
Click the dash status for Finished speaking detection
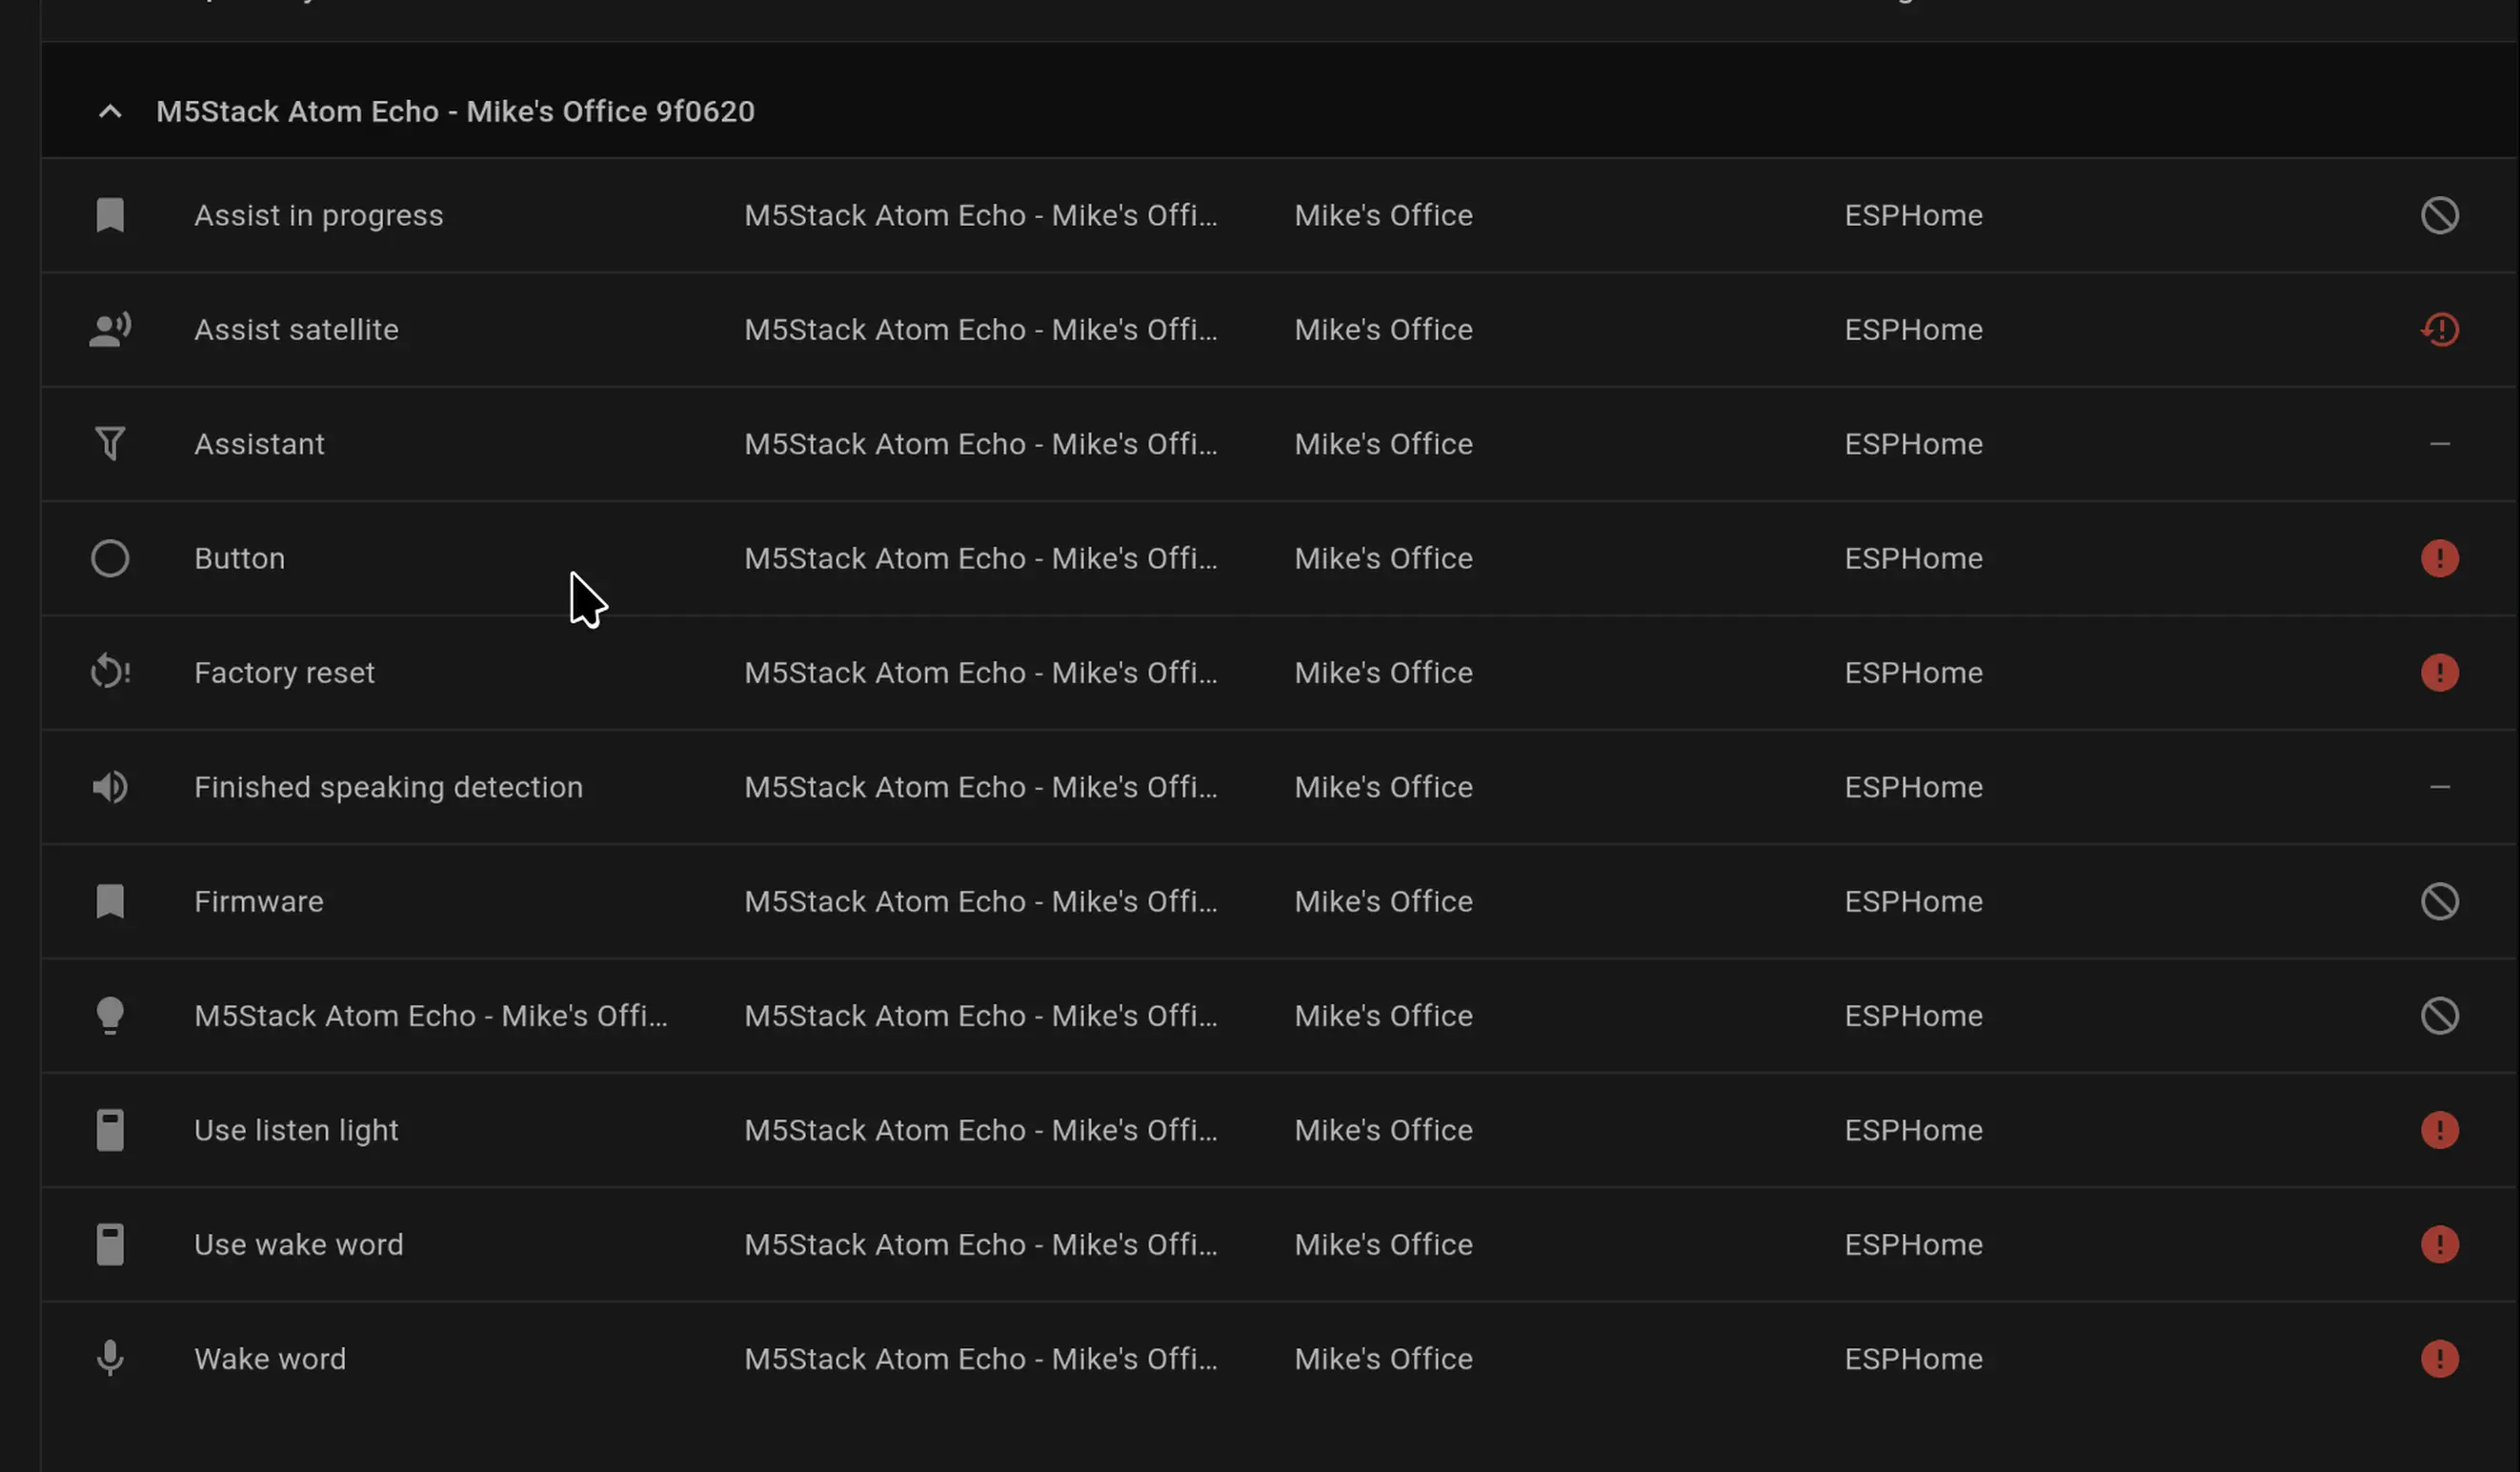pyautogui.click(x=2439, y=787)
